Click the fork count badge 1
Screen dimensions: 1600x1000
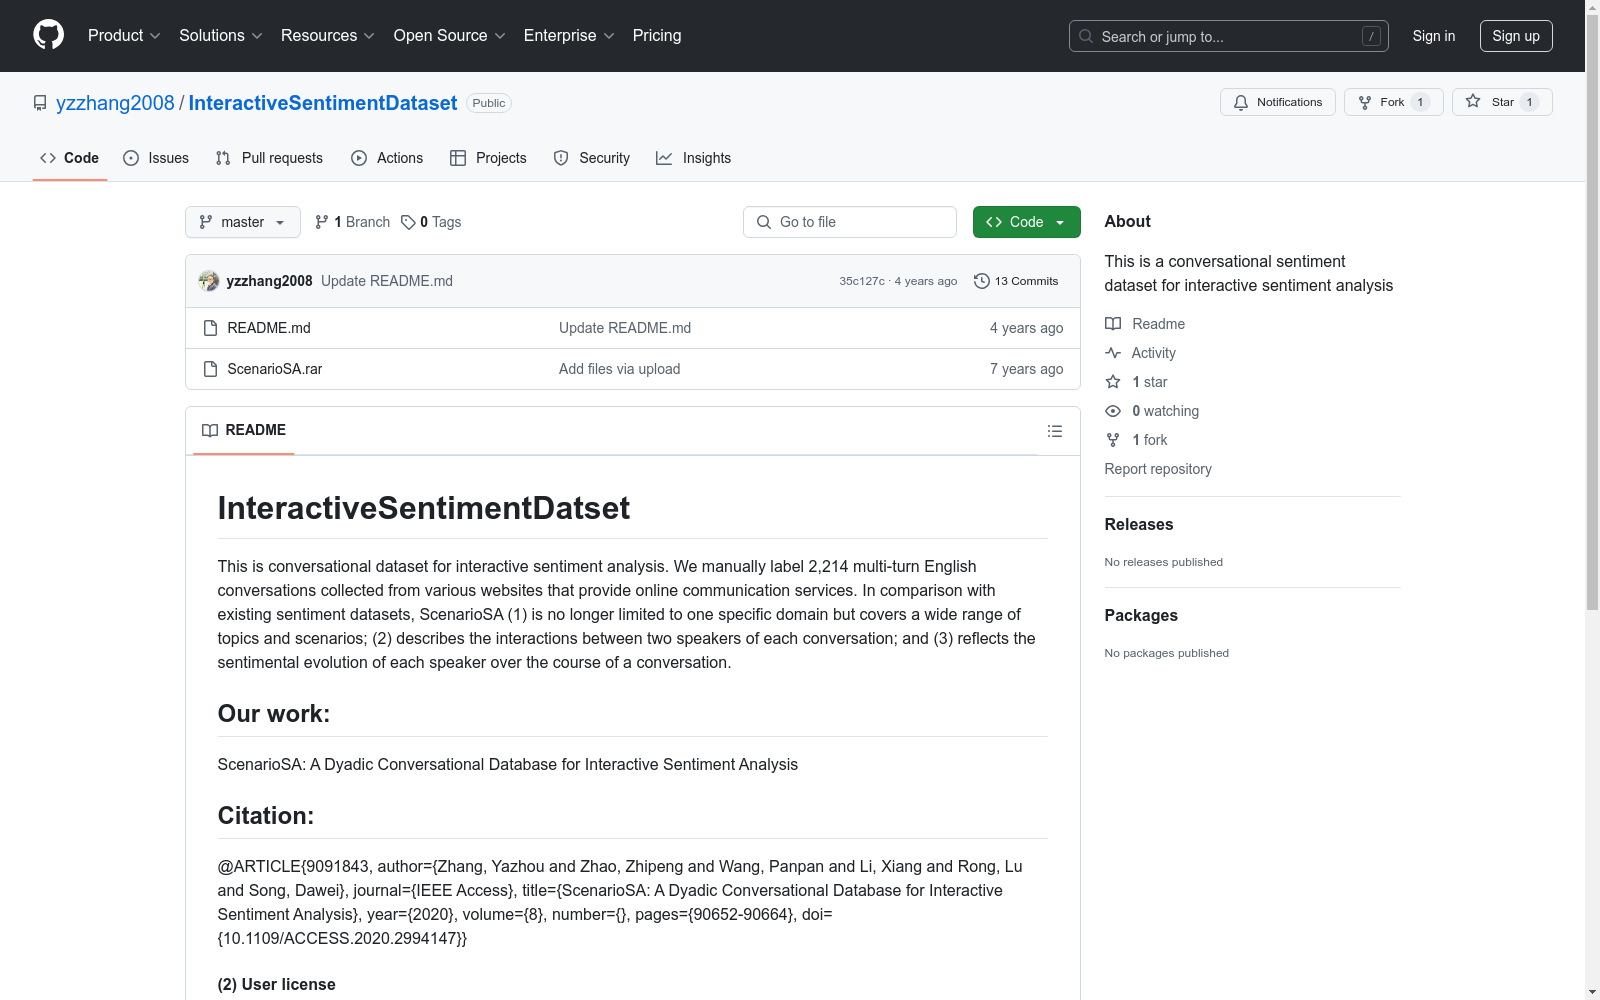(1420, 102)
